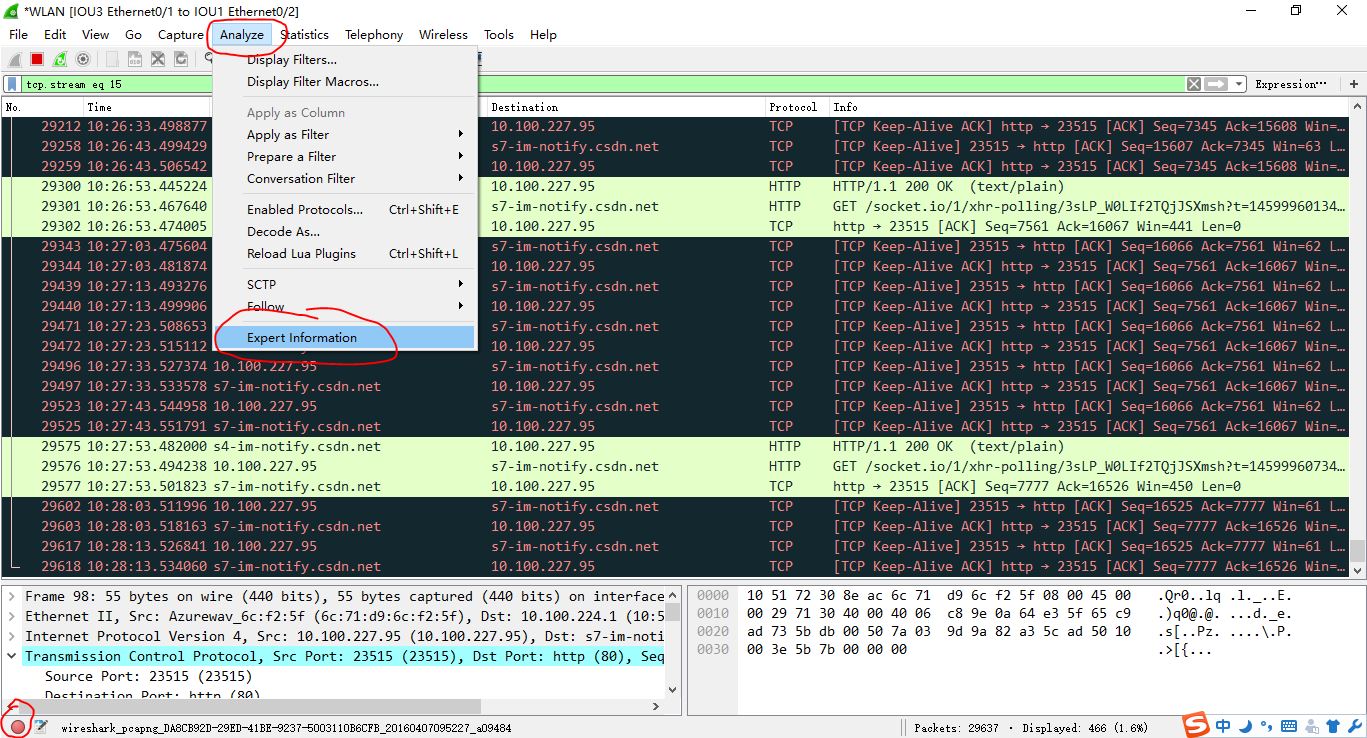1367x738 pixels.
Task: Open the recent filters dropdown arrow
Action: [1239, 84]
